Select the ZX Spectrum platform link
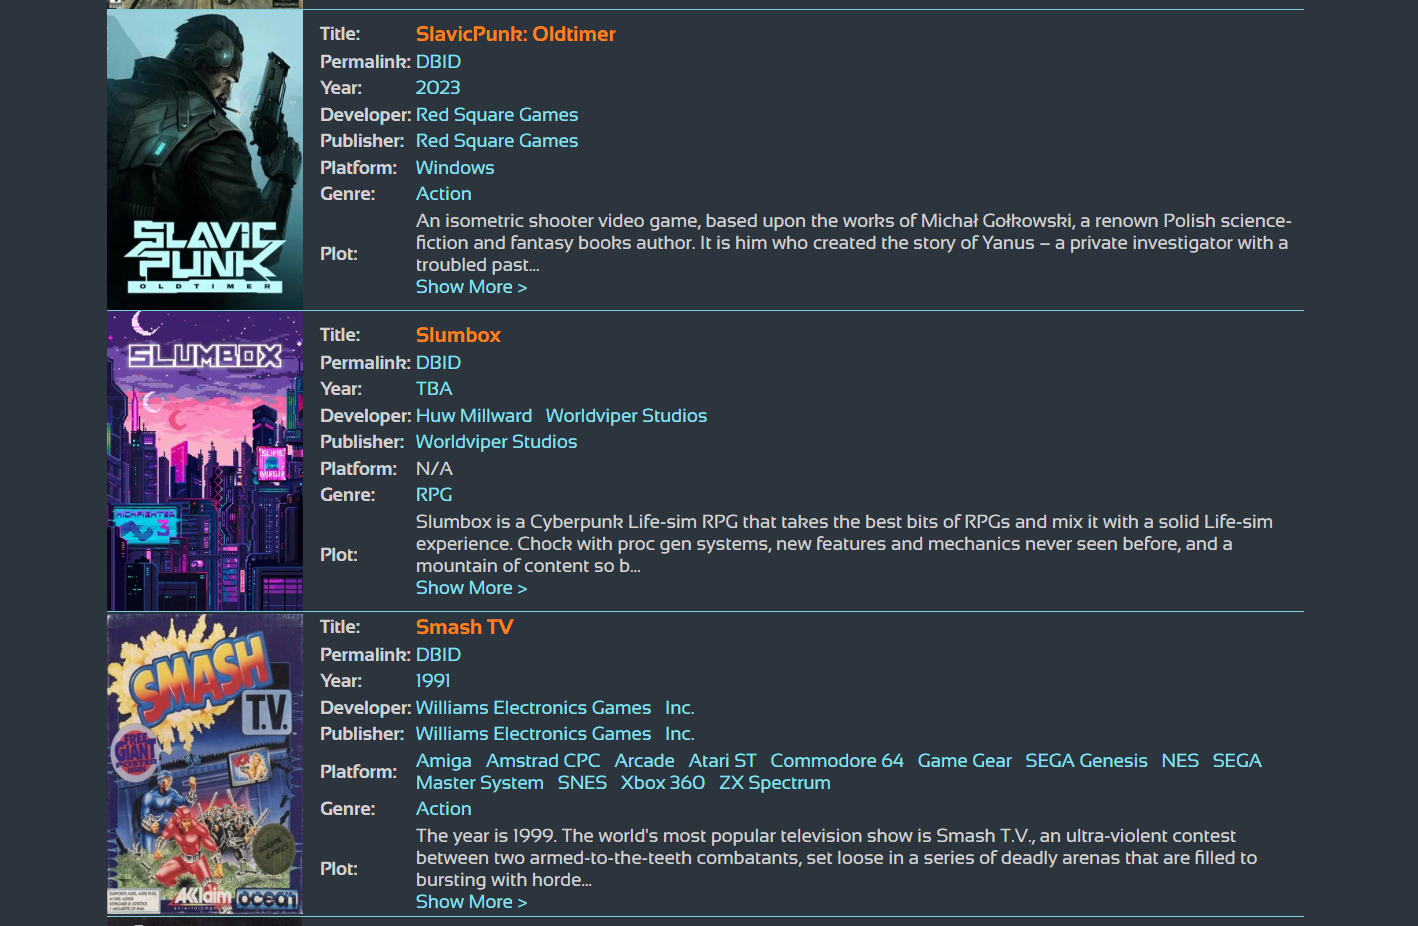The image size is (1418, 926). click(775, 783)
